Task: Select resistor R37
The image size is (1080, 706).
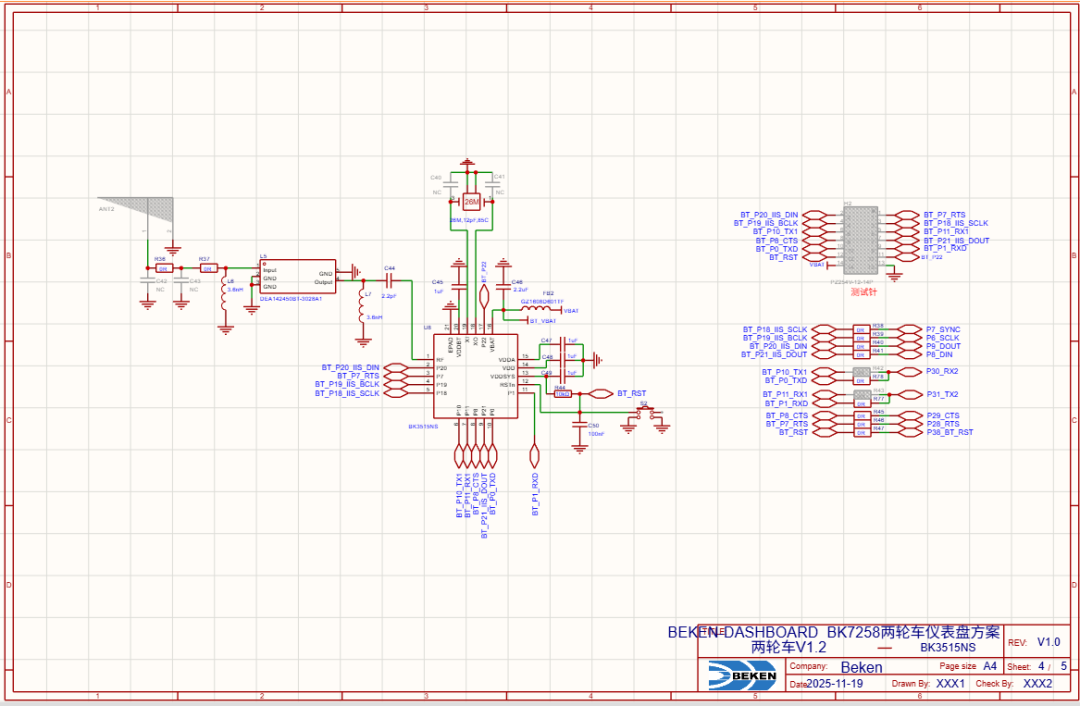Action: click(207, 268)
